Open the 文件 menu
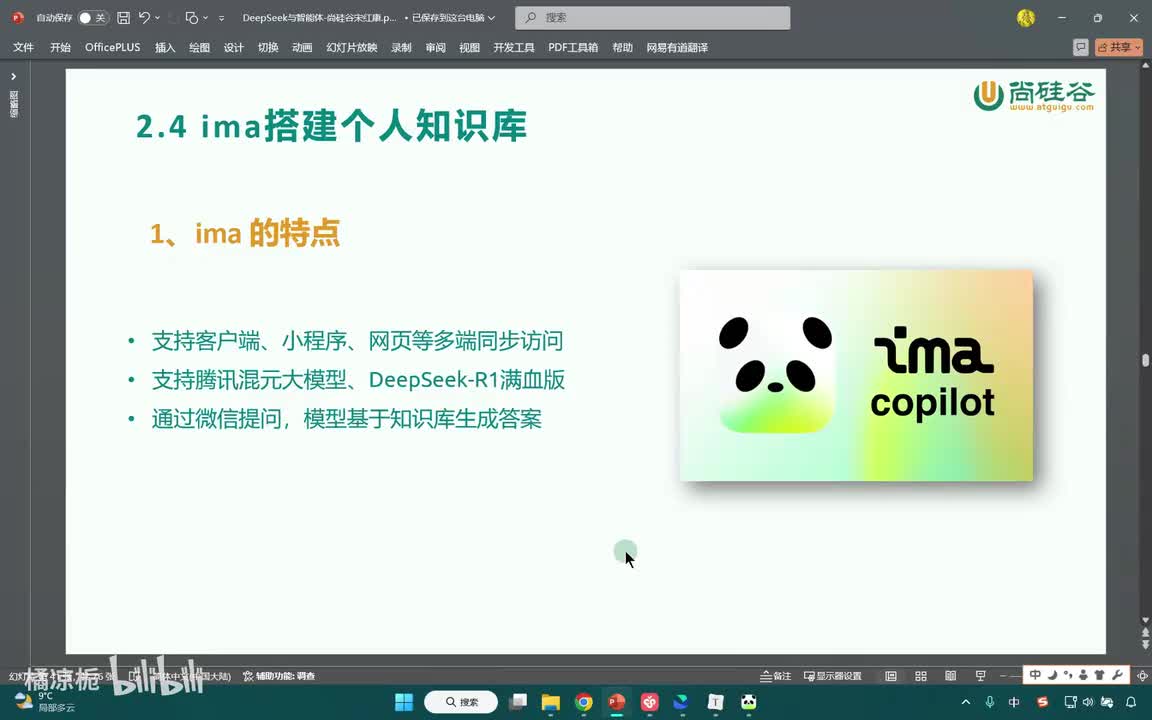The image size is (1152, 720). pos(24,47)
